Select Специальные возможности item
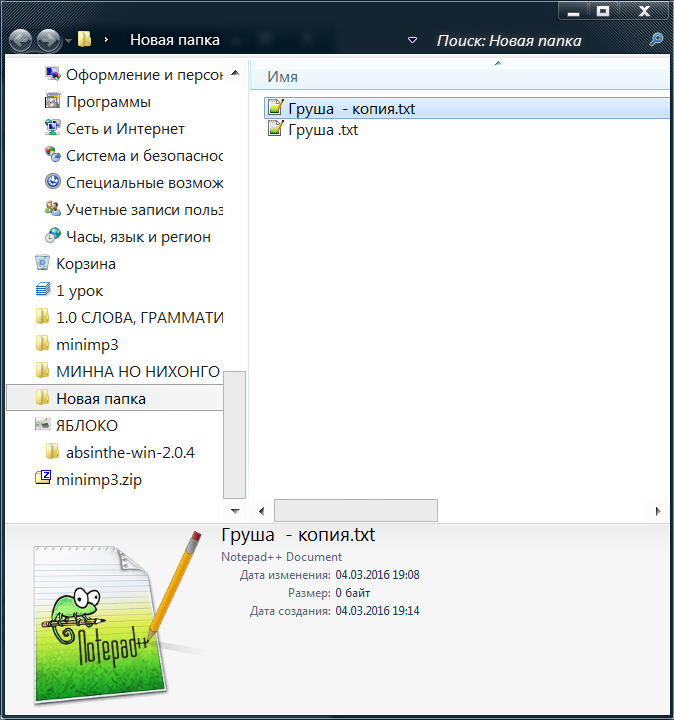Viewport: 674px width, 720px height. coord(144,183)
